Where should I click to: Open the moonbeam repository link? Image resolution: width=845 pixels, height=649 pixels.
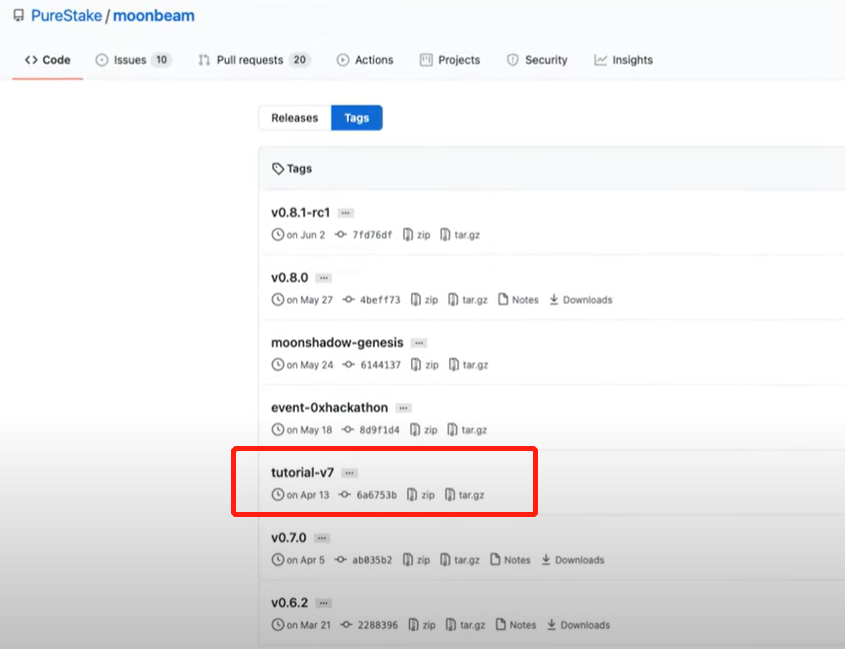[x=154, y=16]
